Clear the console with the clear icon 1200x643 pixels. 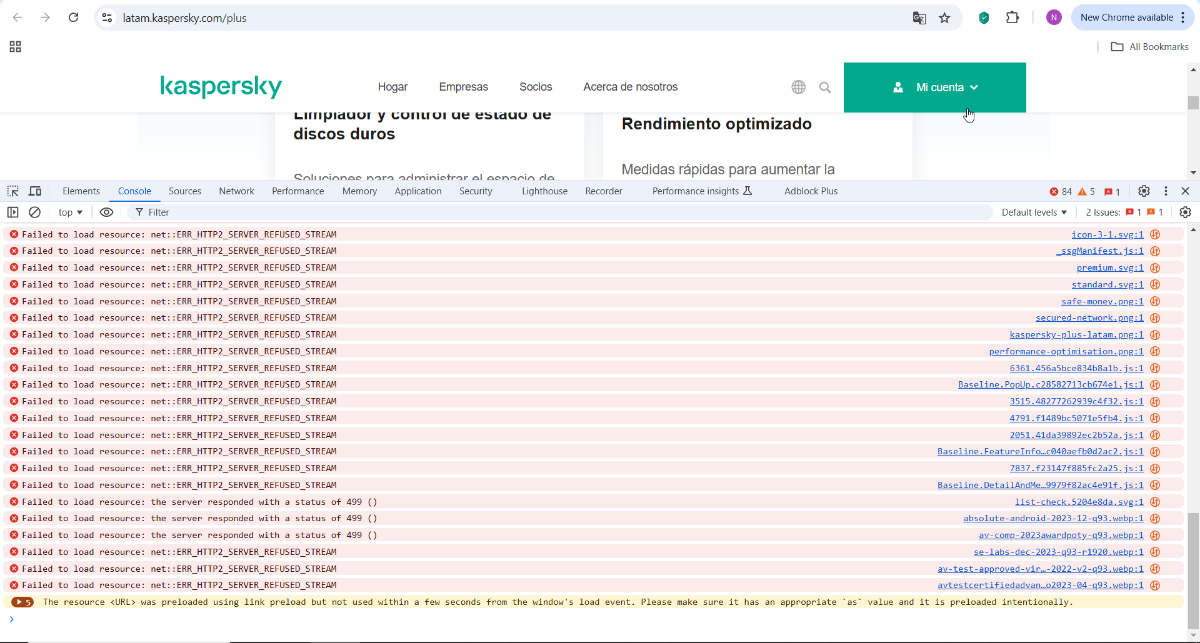point(35,212)
